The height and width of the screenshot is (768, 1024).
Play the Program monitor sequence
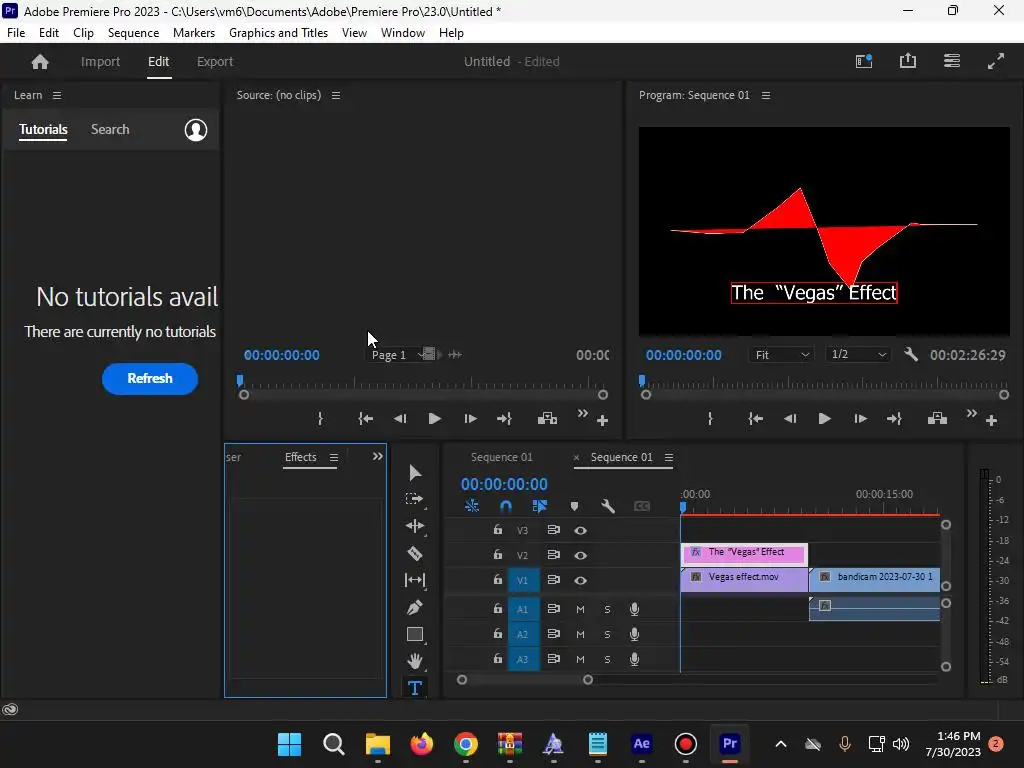tap(824, 419)
